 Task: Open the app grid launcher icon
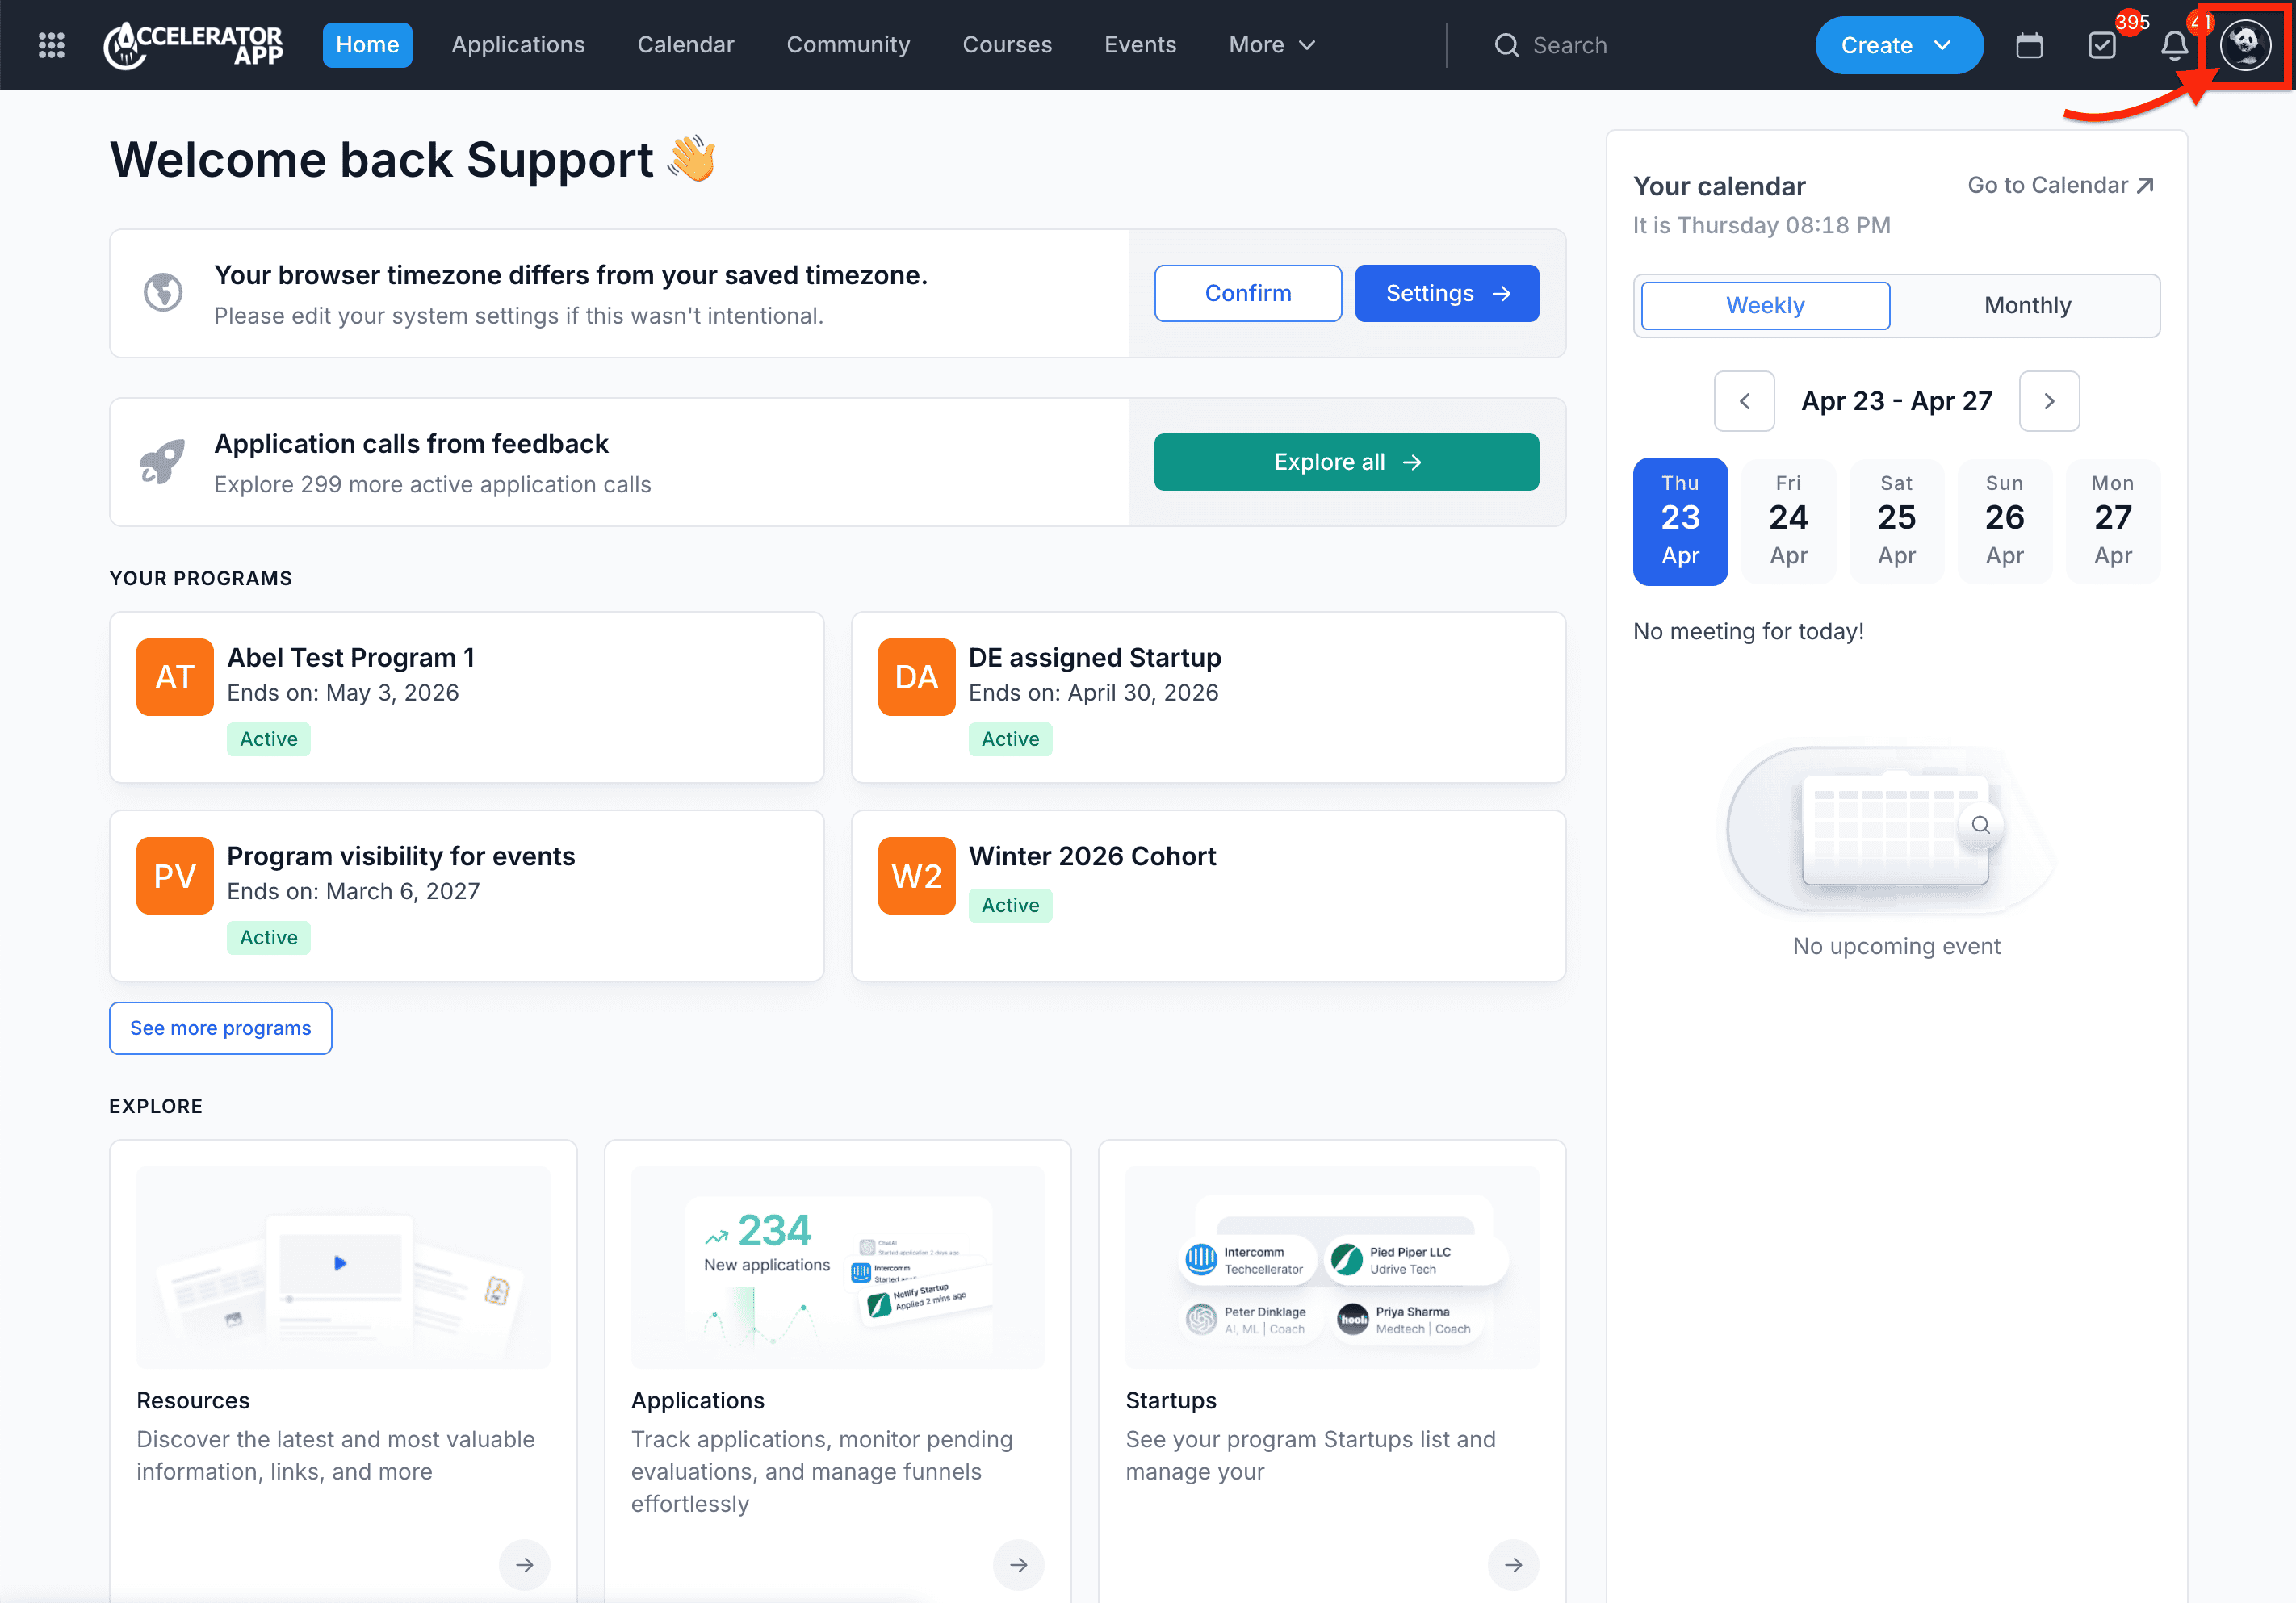coord(51,45)
